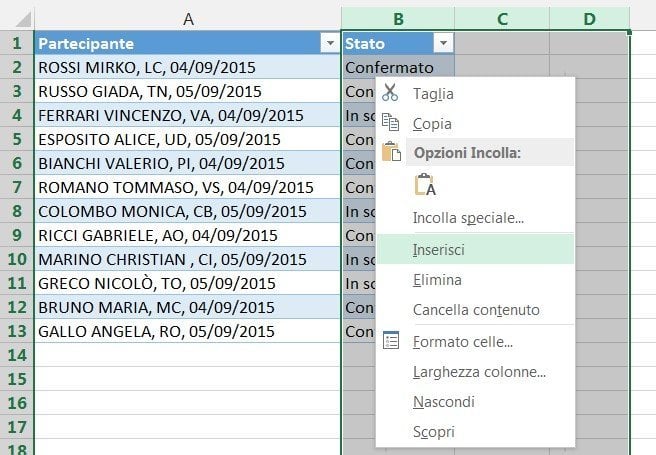Select row 14 header
This screenshot has width=656, height=455.
[x=17, y=355]
